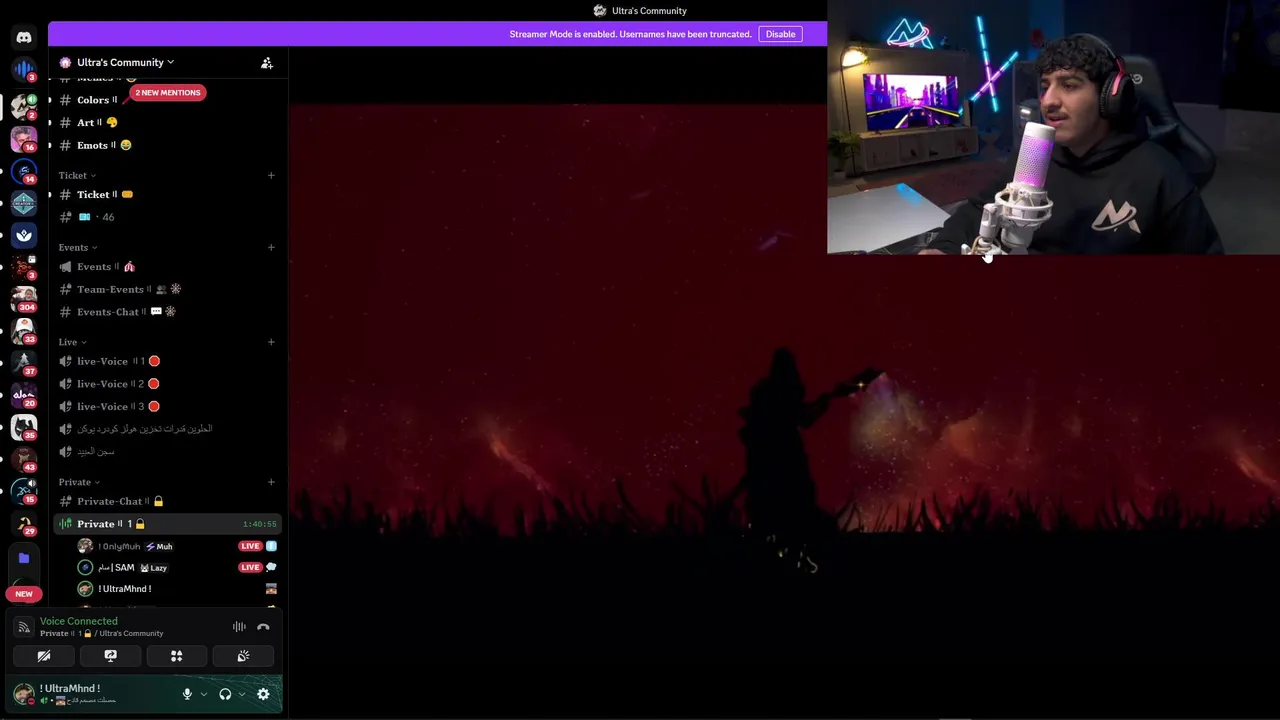Click the 1:40:55 call timer

tap(259, 524)
